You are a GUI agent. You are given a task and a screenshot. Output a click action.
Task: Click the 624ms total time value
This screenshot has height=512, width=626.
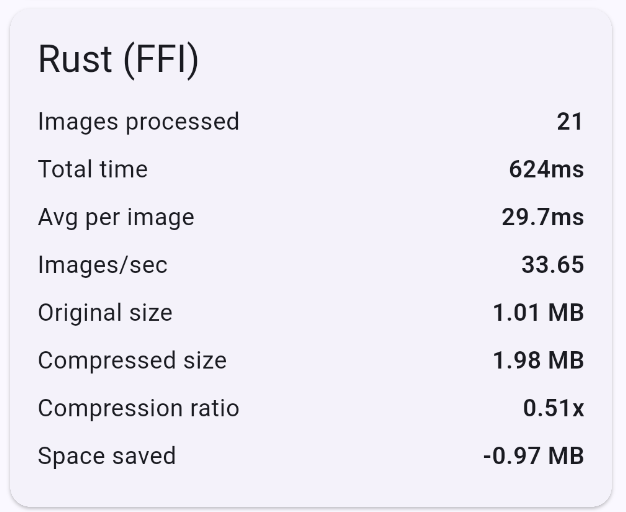click(546, 170)
